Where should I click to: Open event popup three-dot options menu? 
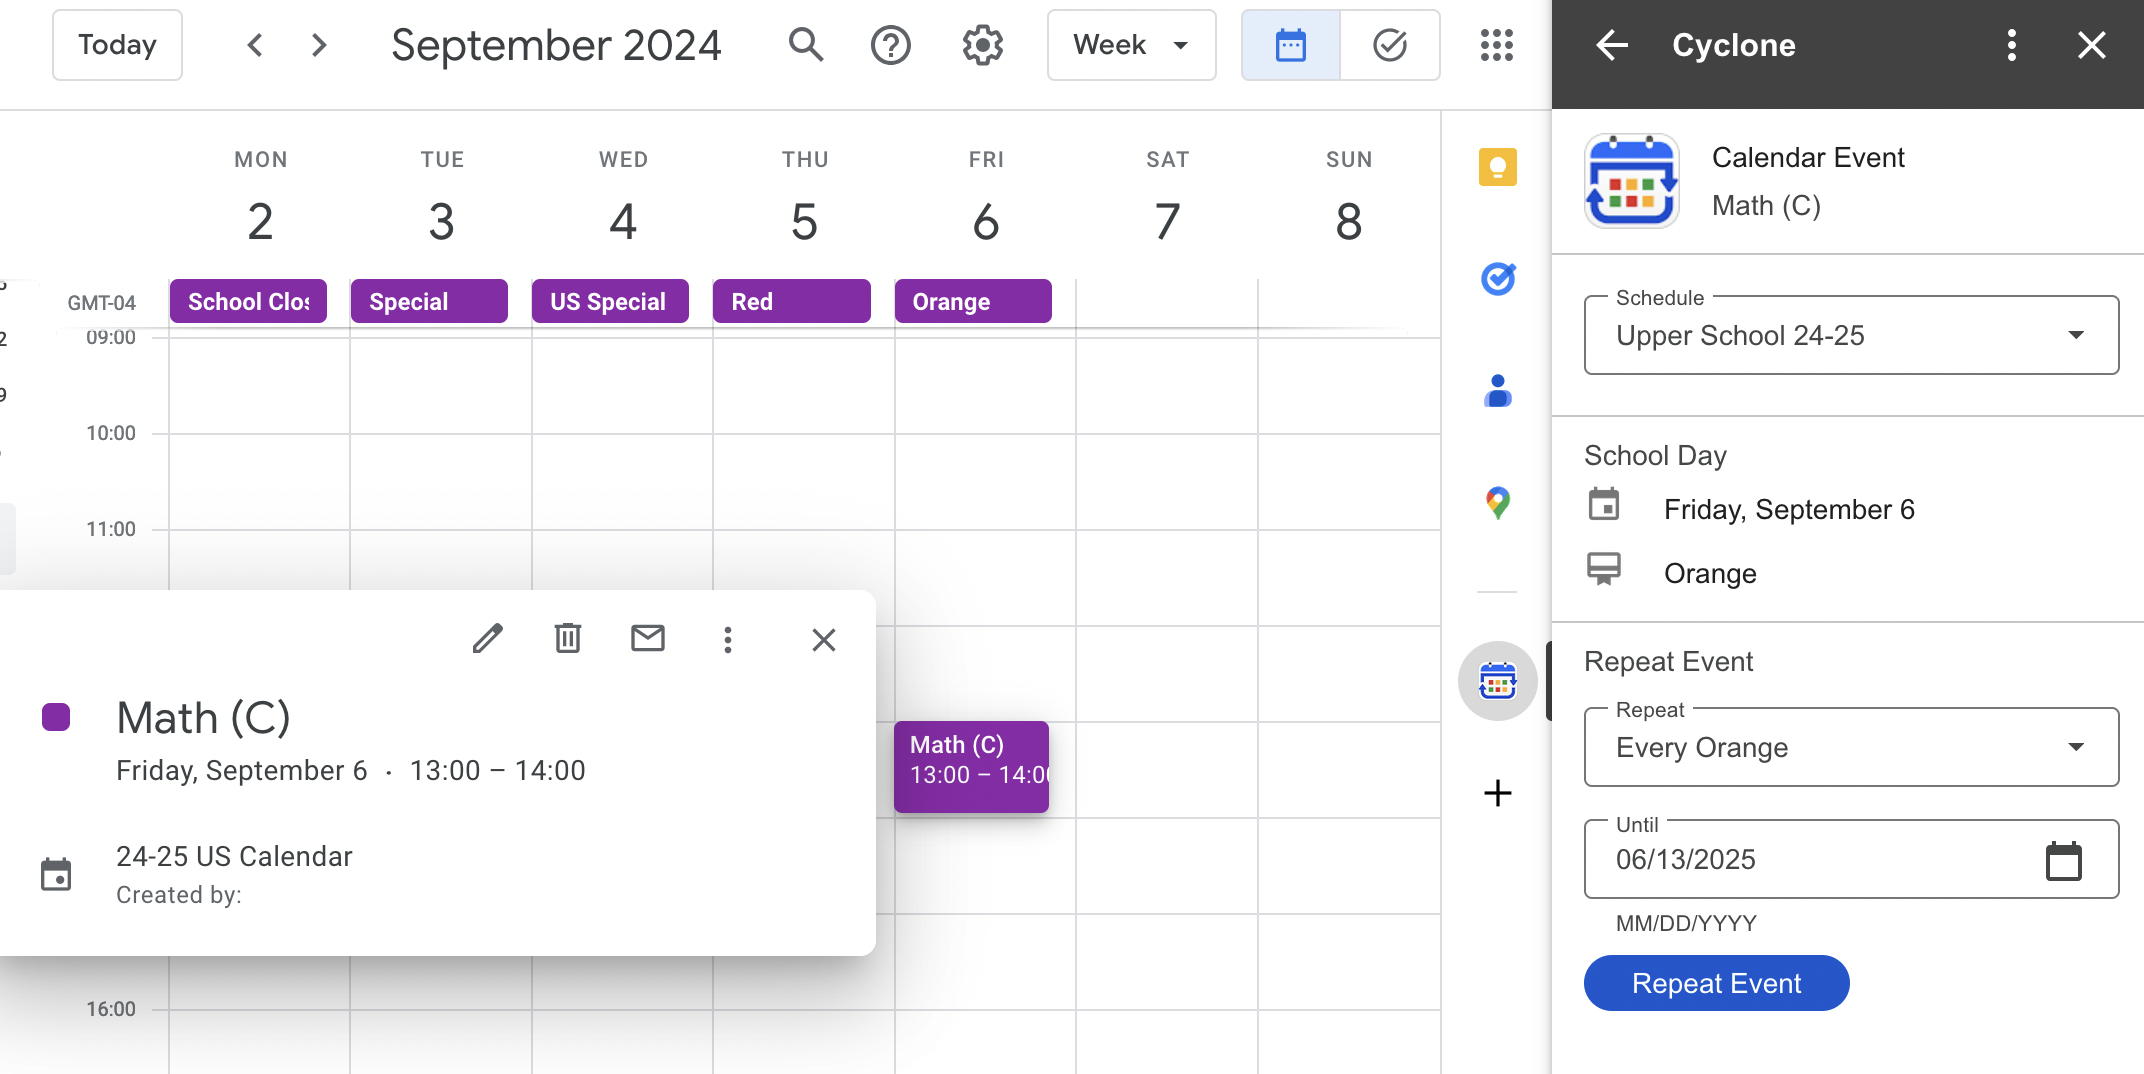point(728,639)
